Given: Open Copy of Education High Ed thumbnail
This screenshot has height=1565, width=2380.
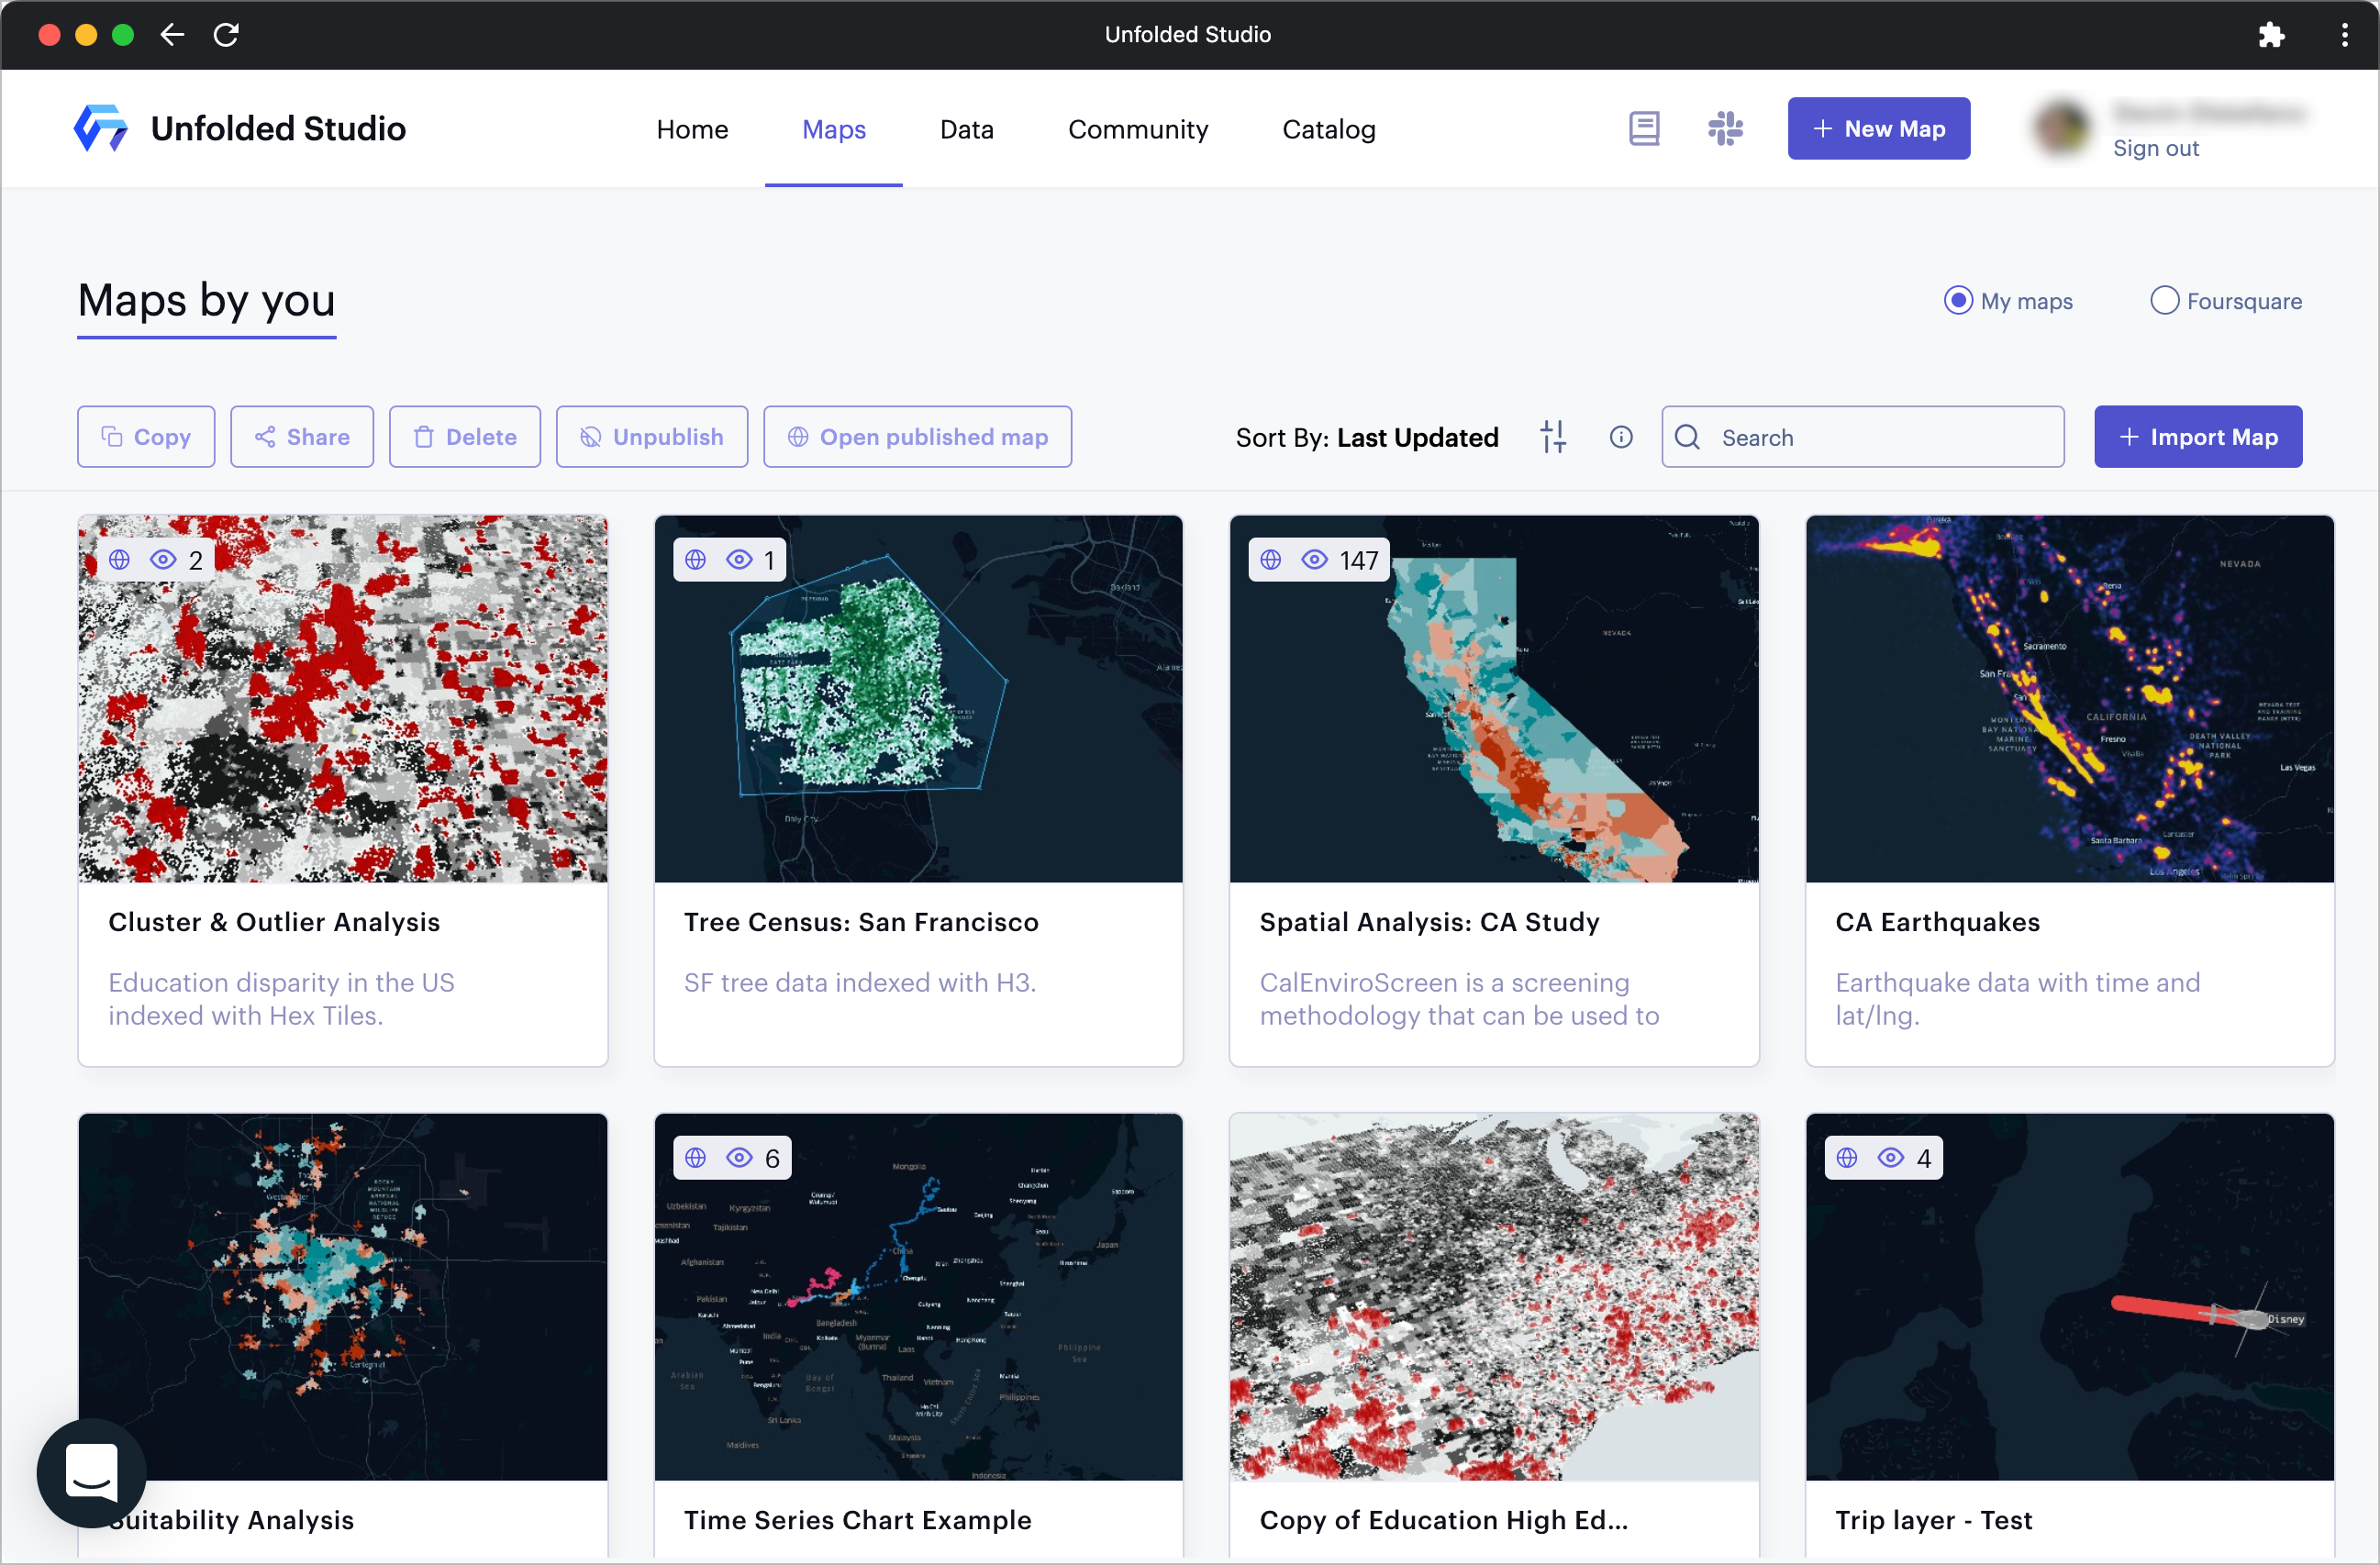Looking at the screenshot, I should [1494, 1297].
